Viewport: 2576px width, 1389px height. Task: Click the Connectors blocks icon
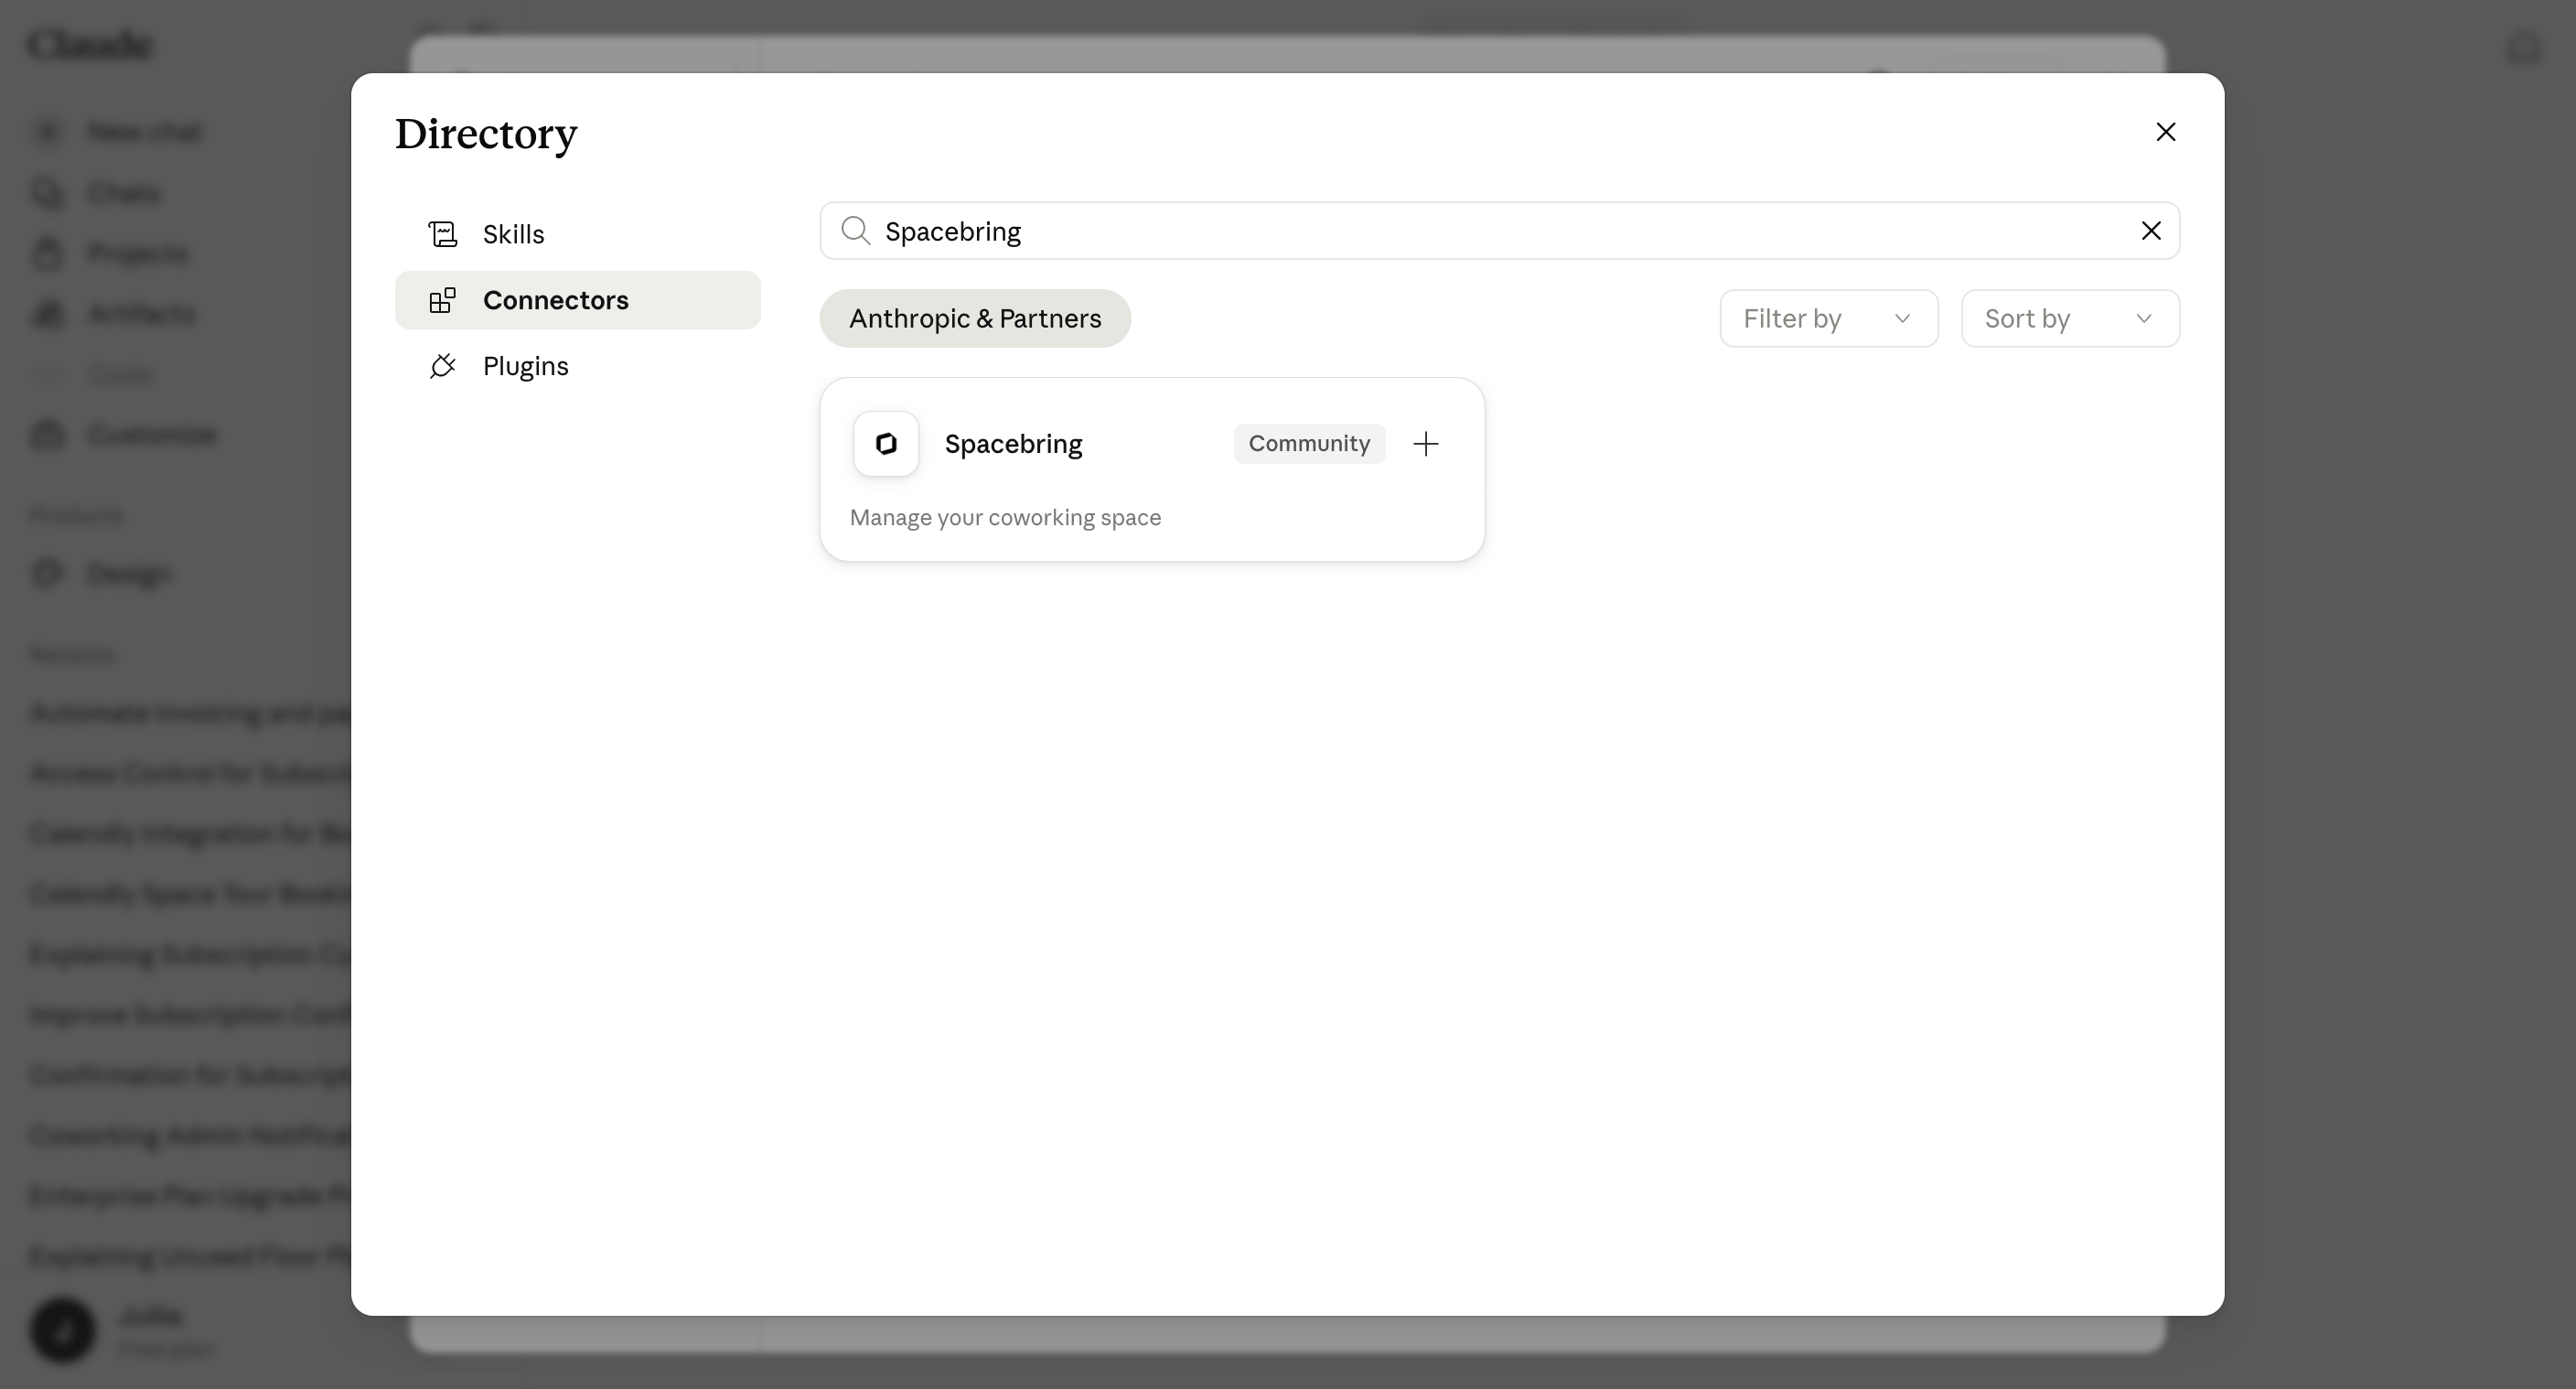click(443, 300)
